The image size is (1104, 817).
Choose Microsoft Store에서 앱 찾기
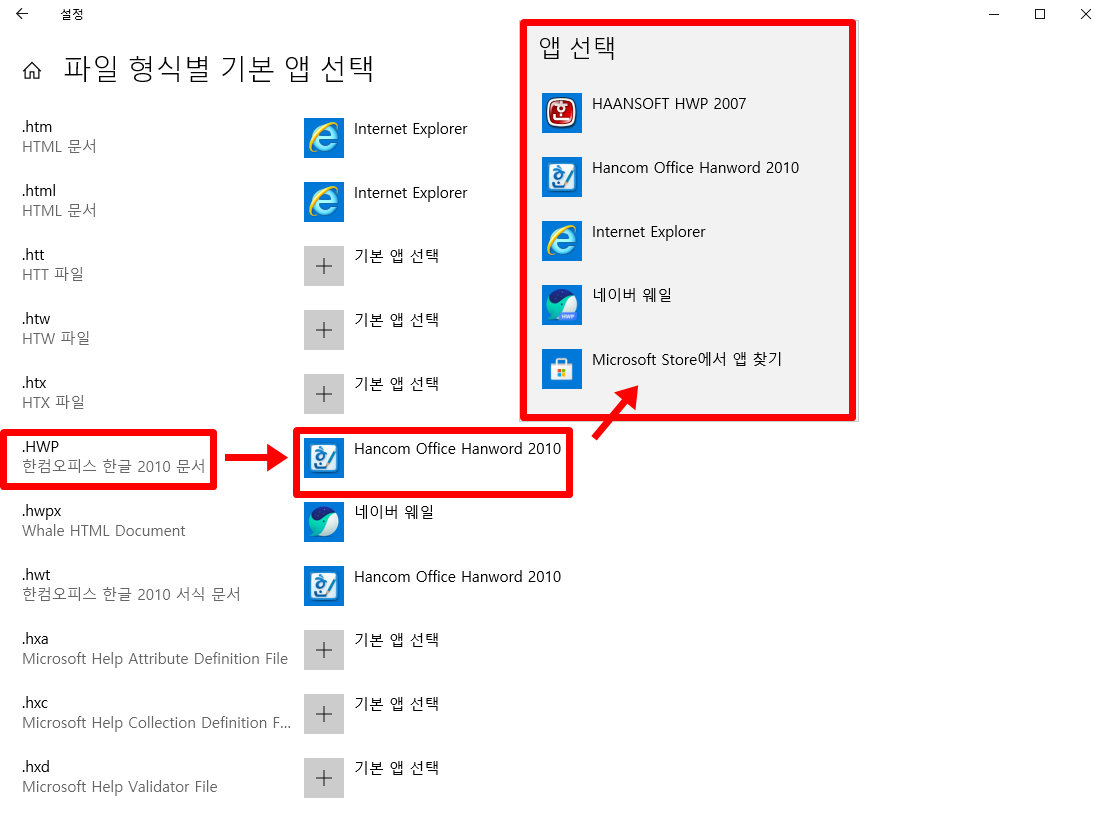[687, 360]
